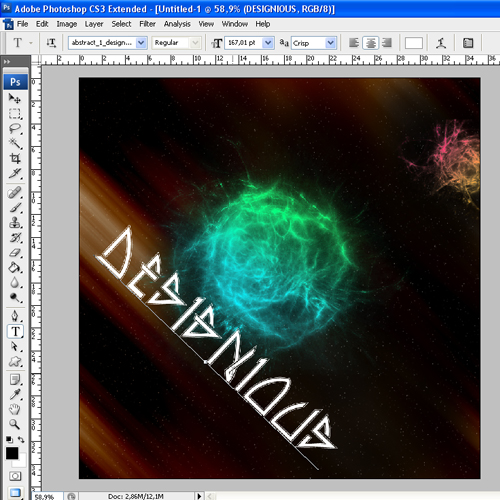Click the black foreground color swatch

[12, 453]
